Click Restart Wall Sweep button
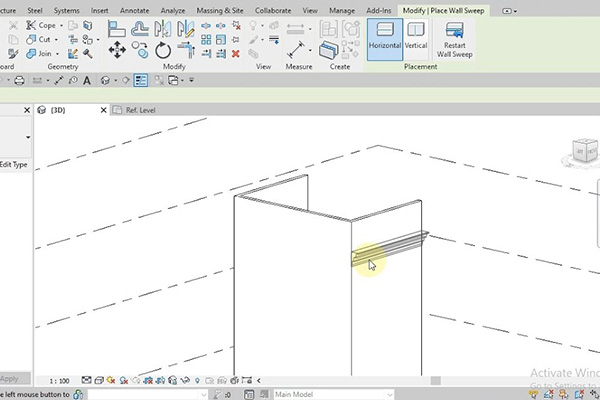600x400 pixels. pyautogui.click(x=455, y=39)
